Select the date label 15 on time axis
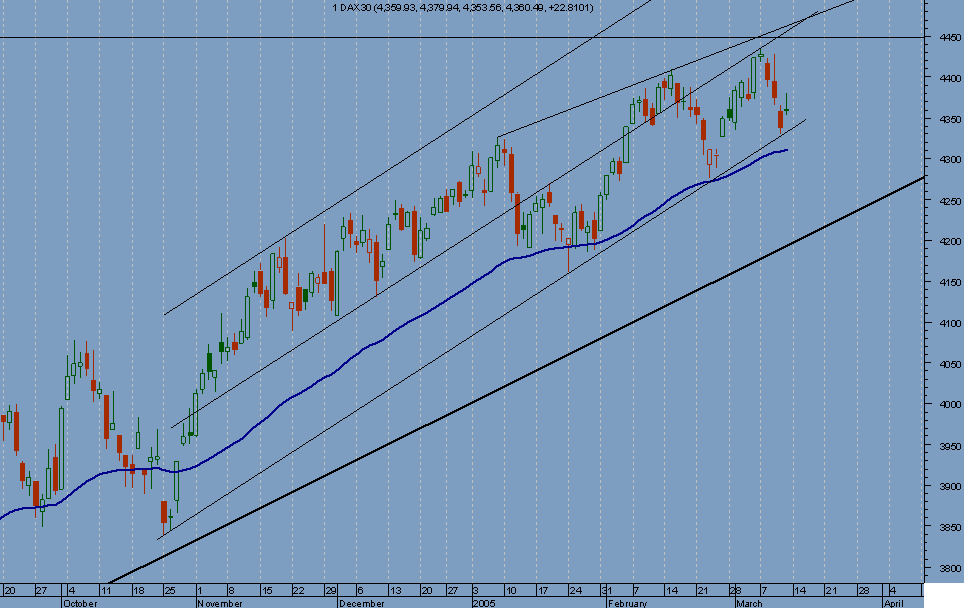The width and height of the screenshot is (964, 608). point(267,591)
